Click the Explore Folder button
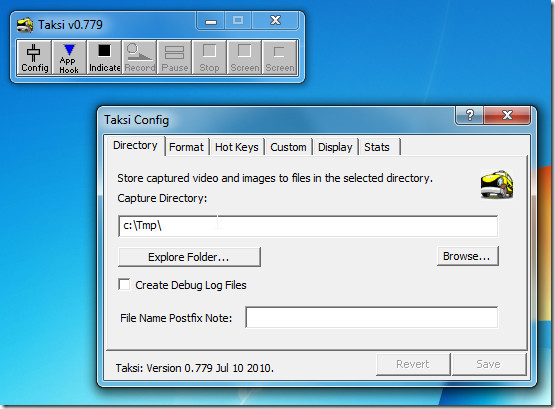555x409 pixels. click(x=189, y=257)
